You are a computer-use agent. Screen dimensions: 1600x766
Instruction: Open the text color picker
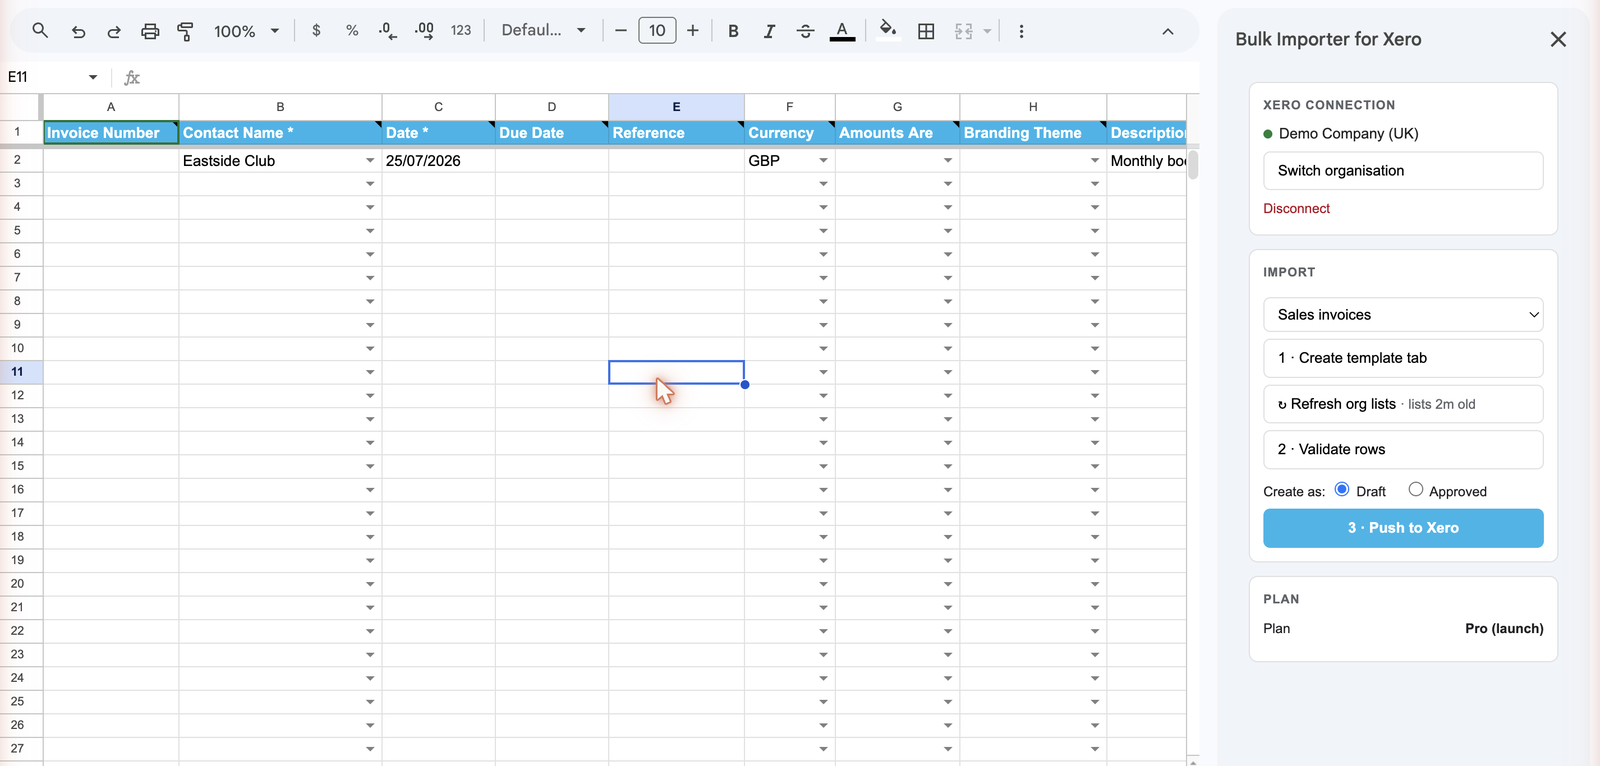[843, 31]
